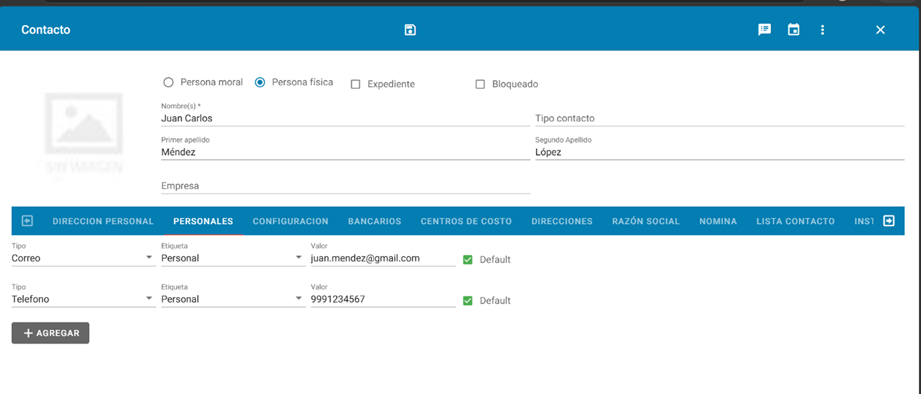Open the Tipo contacto field

click(x=720, y=118)
